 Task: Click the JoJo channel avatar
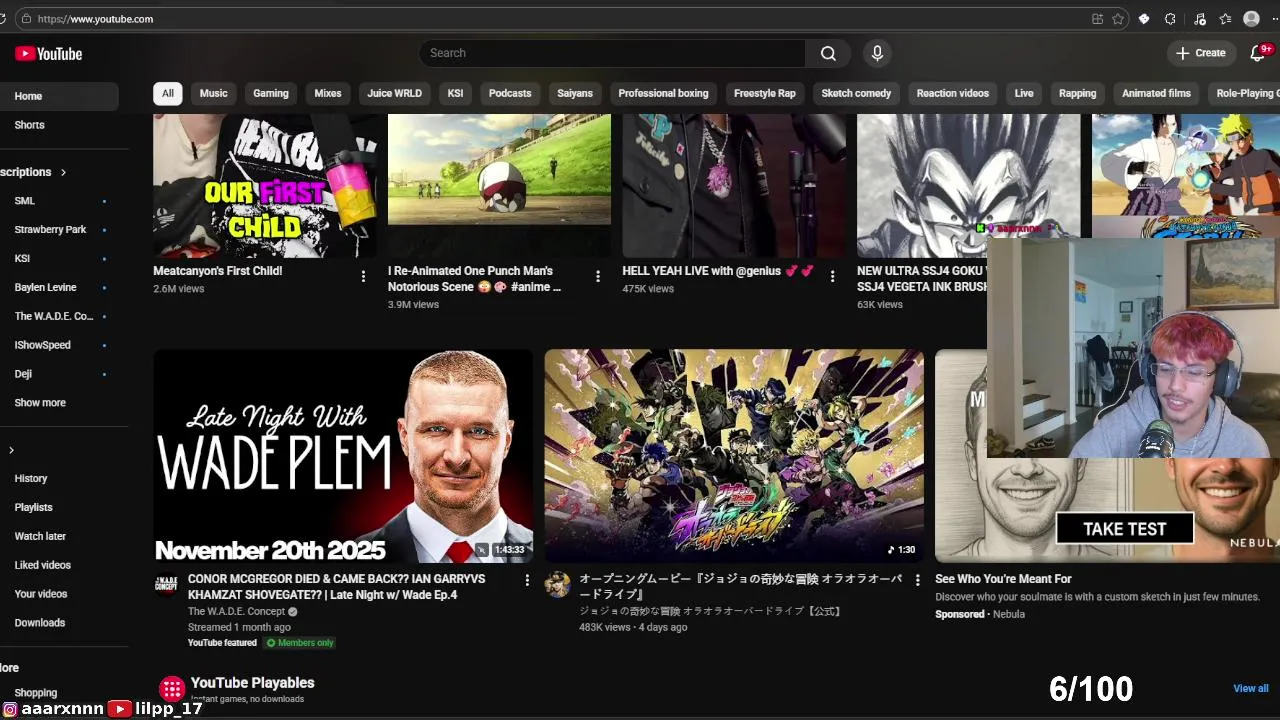pyautogui.click(x=557, y=584)
